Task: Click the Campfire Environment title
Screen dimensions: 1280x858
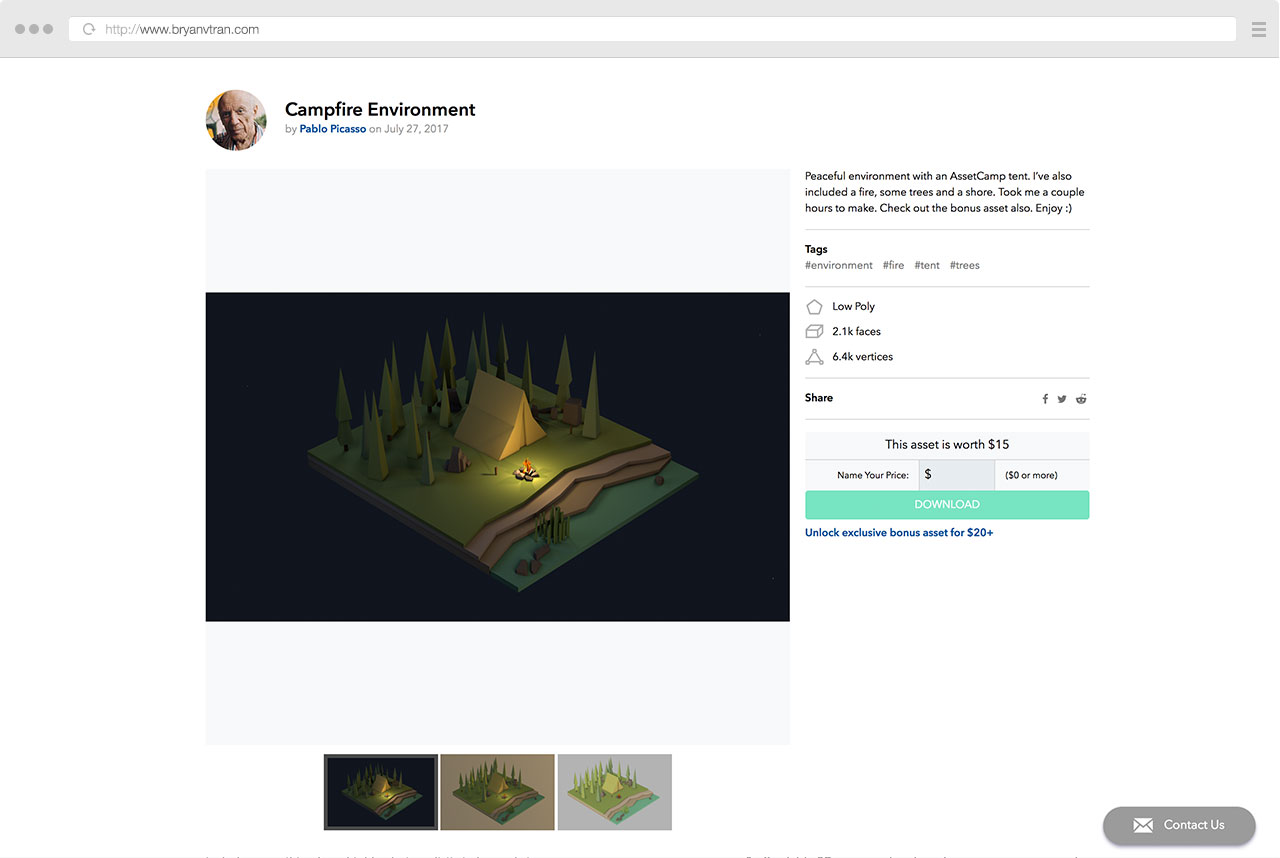Action: click(x=380, y=110)
